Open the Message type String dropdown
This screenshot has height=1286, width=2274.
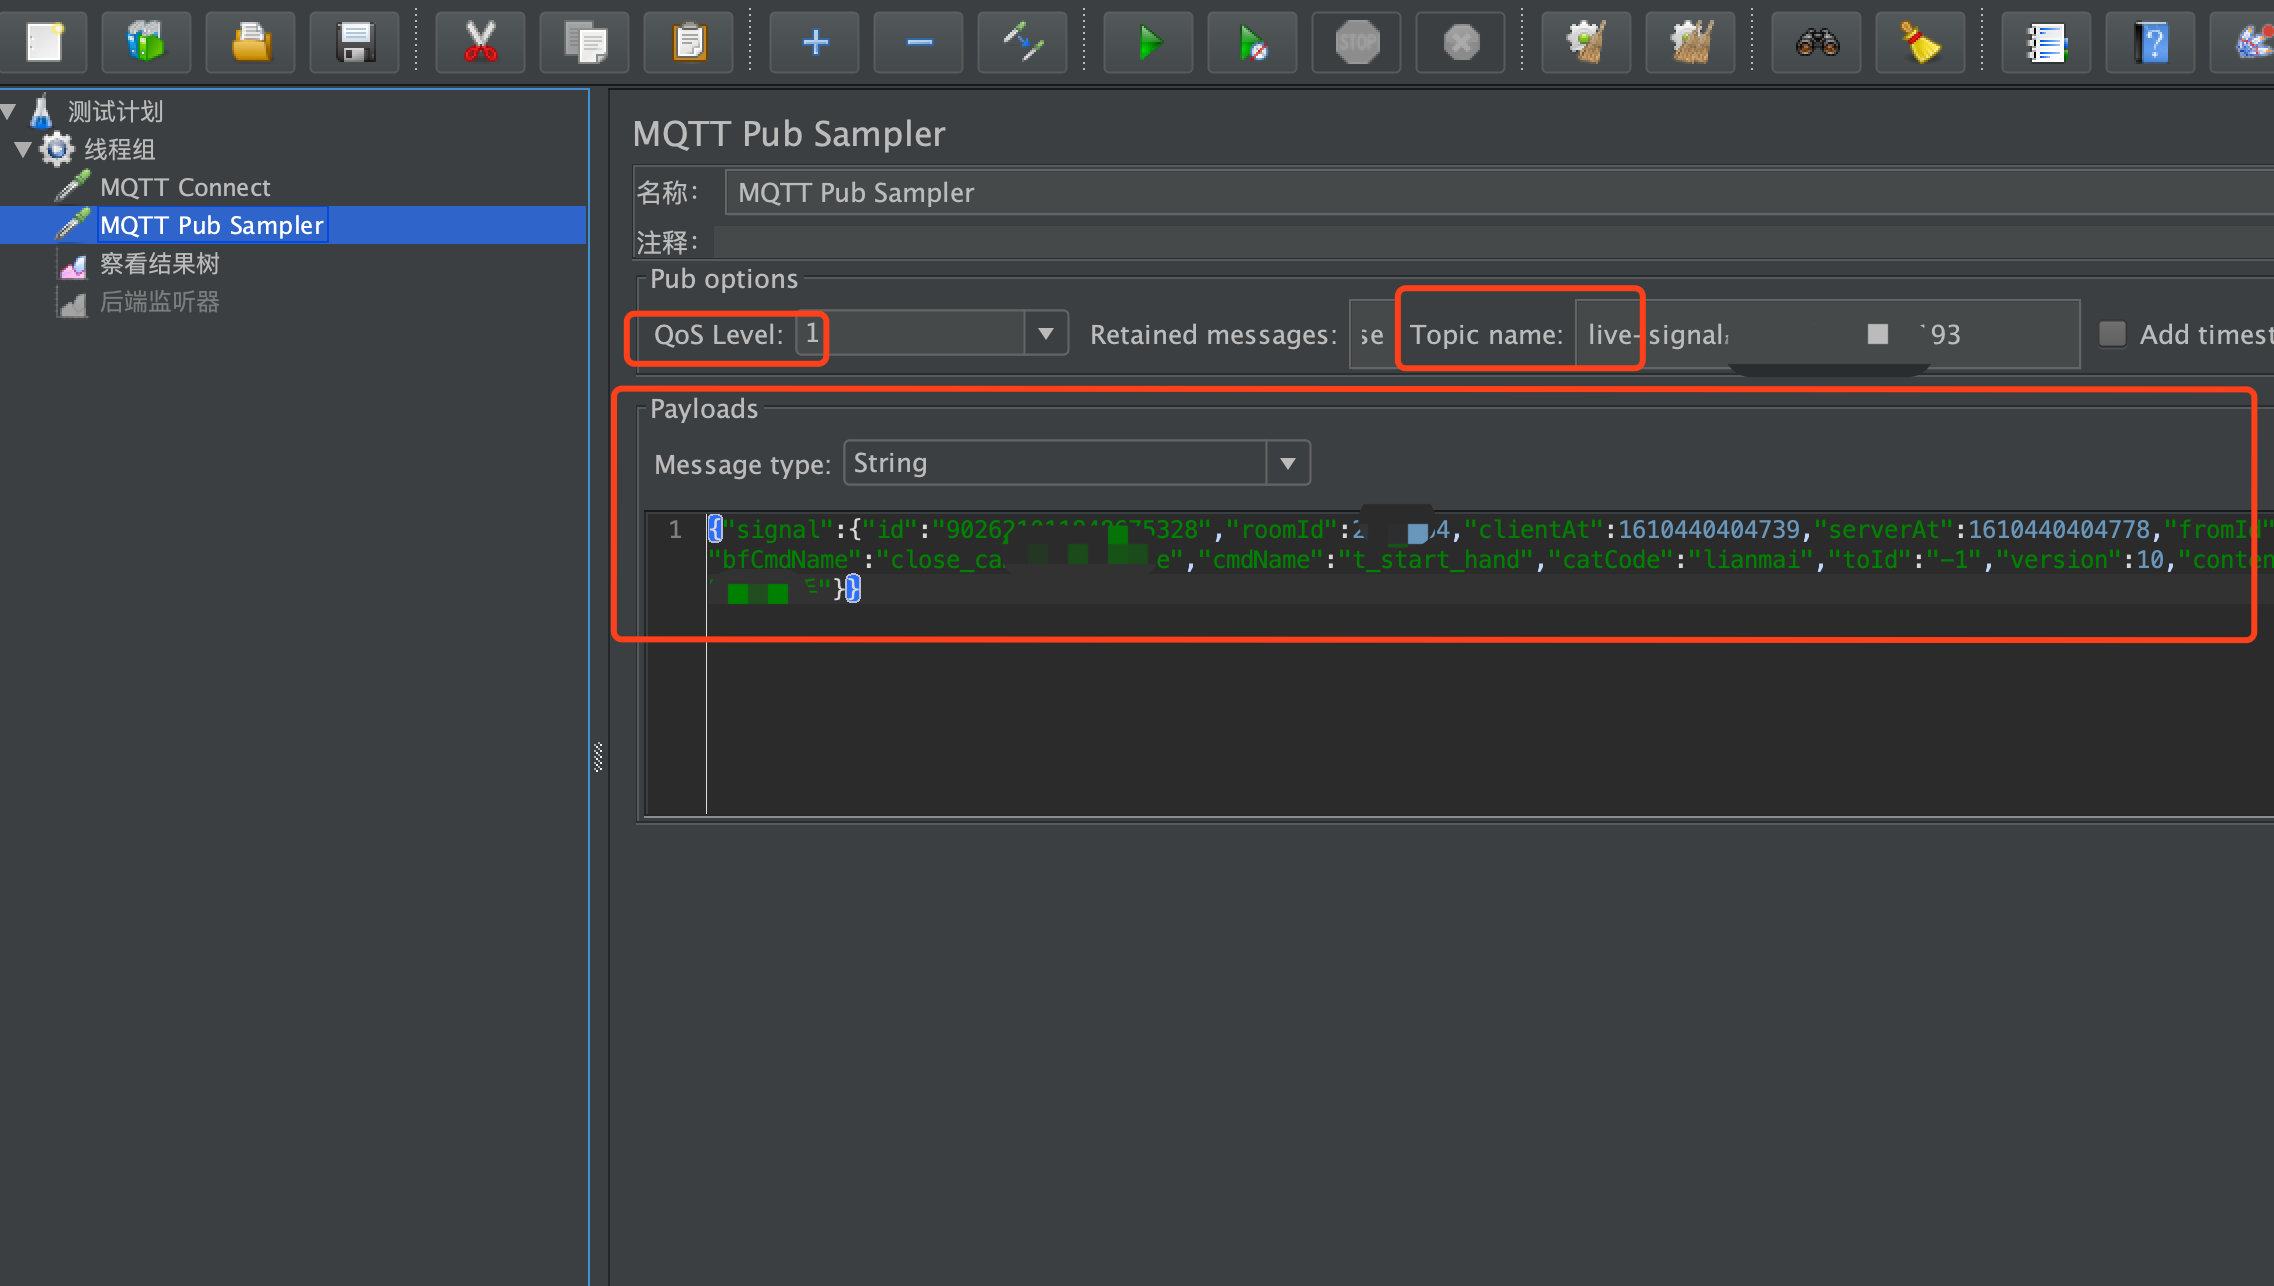click(x=1287, y=463)
